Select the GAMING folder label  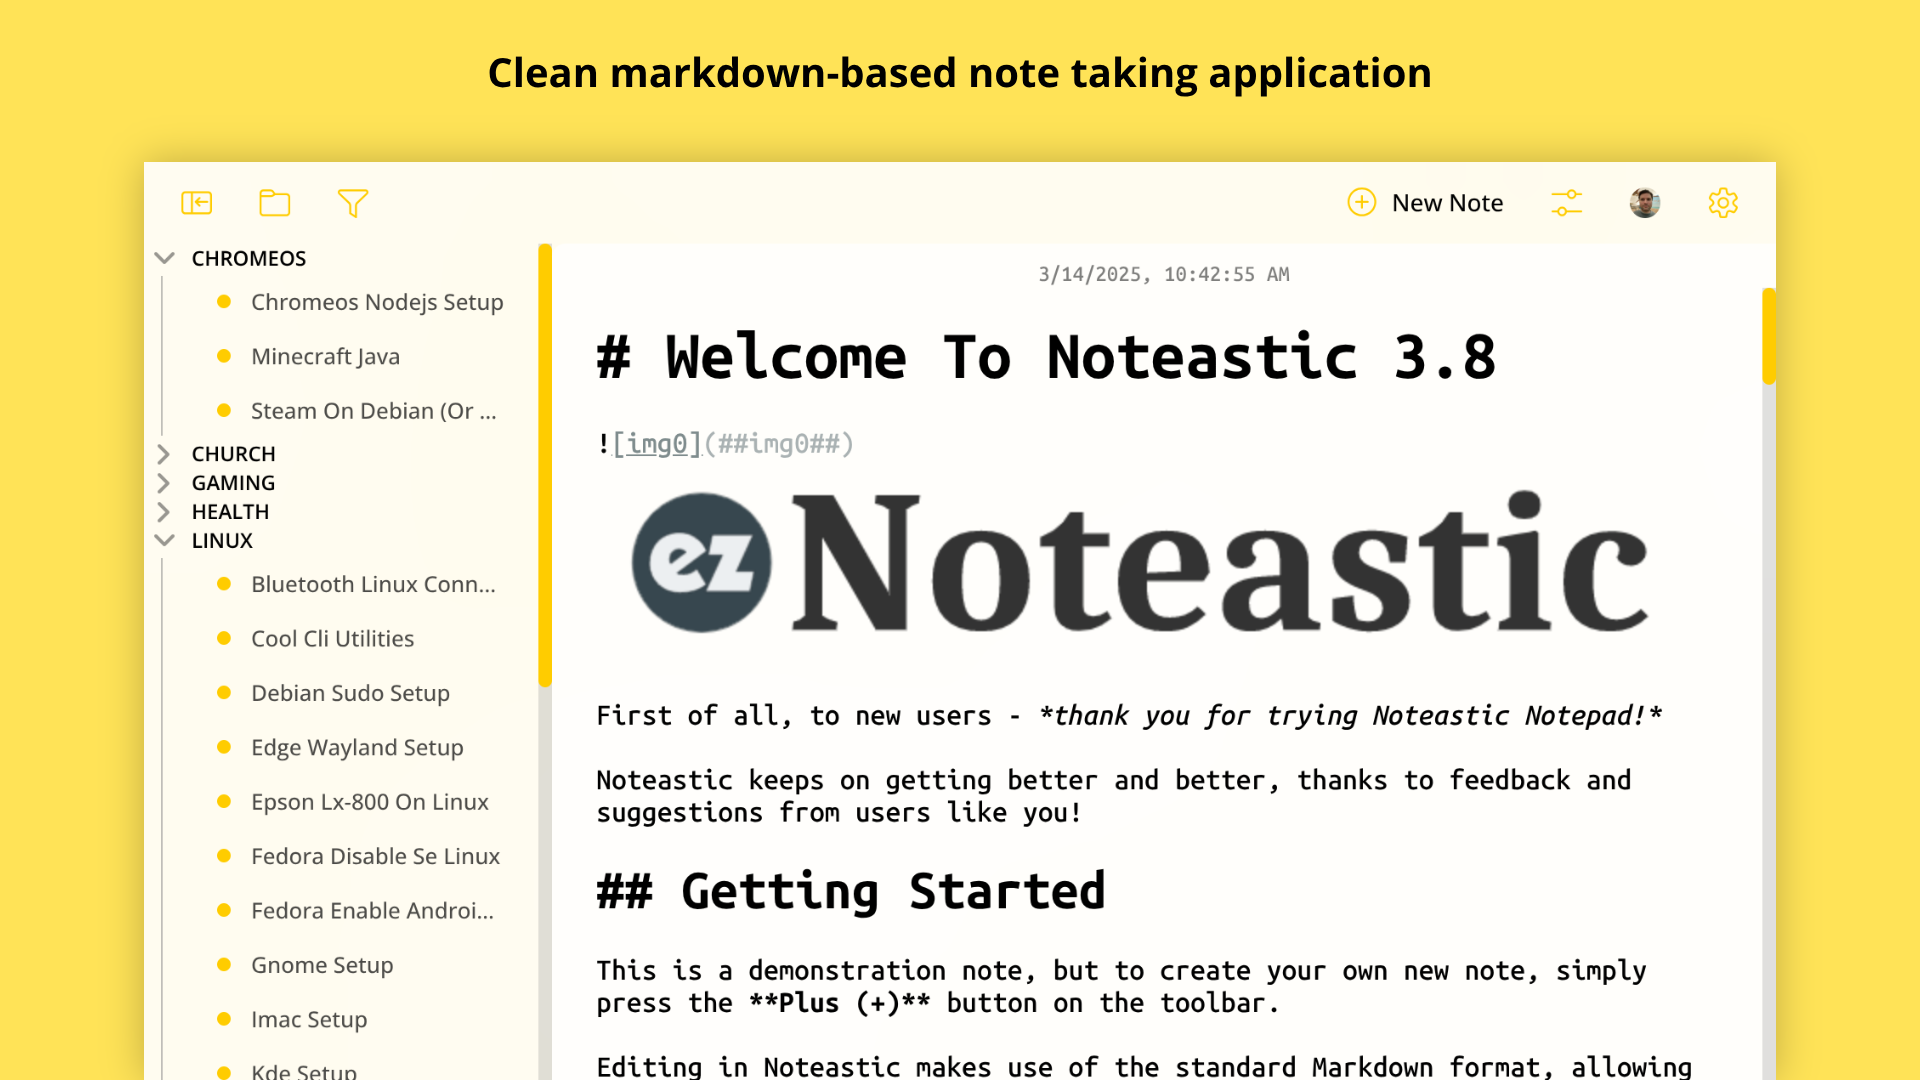[233, 483]
